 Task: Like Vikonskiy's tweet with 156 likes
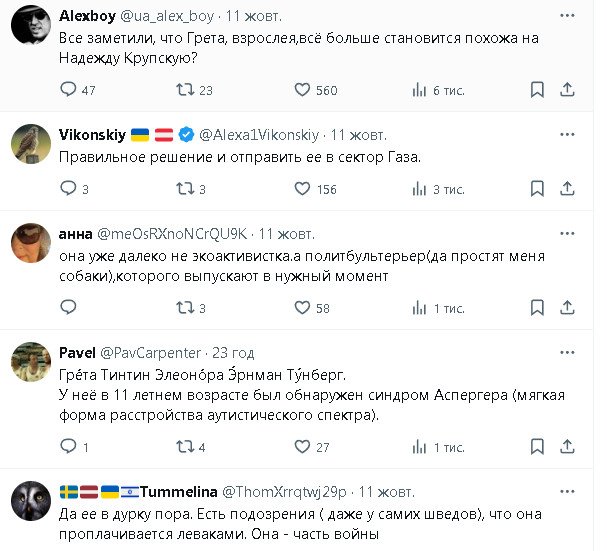point(303,189)
